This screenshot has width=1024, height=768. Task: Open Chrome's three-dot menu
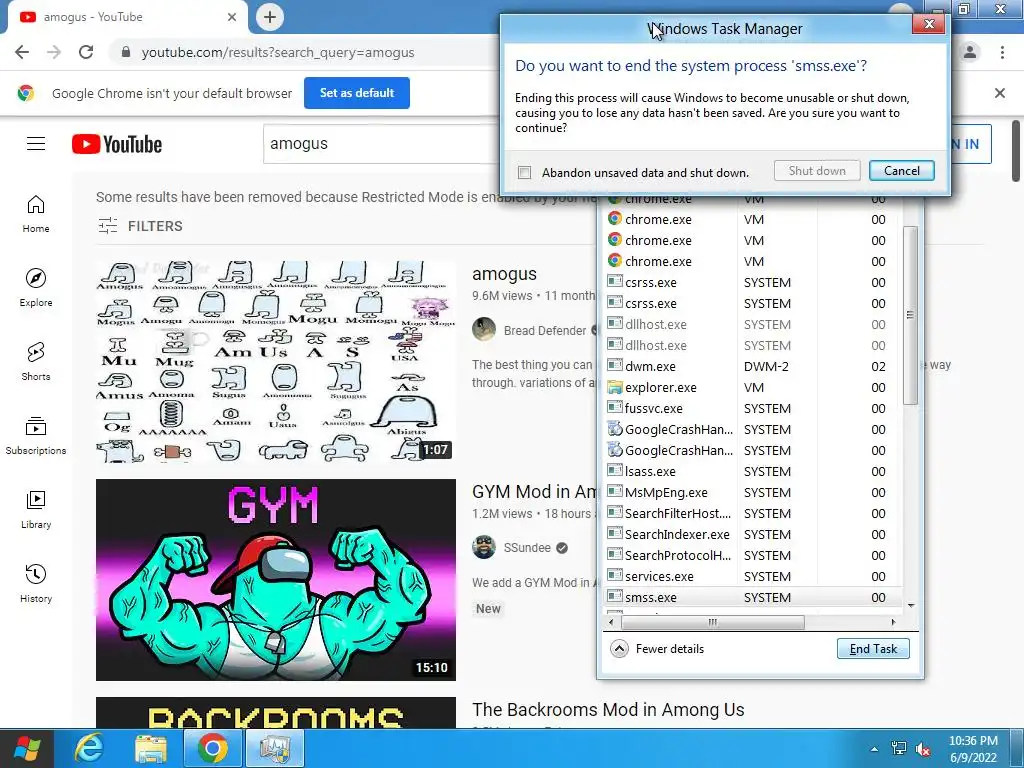click(1002, 52)
